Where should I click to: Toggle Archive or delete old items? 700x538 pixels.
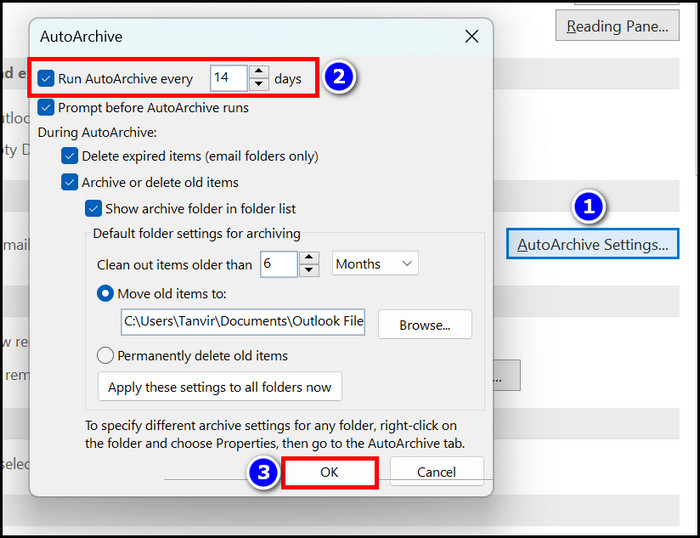click(70, 182)
